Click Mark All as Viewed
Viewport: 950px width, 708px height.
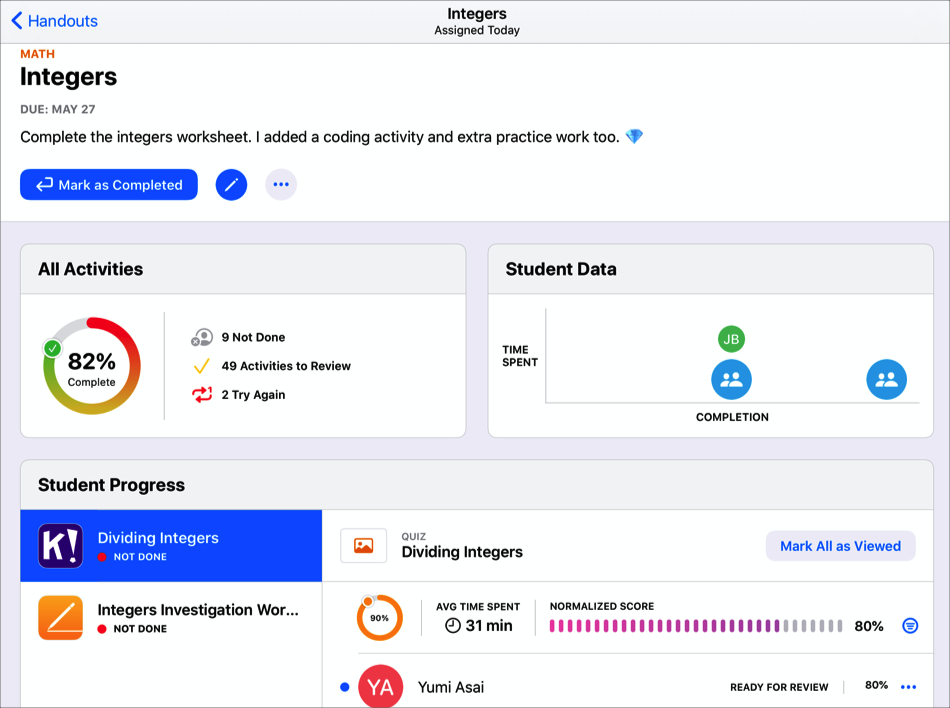click(840, 546)
